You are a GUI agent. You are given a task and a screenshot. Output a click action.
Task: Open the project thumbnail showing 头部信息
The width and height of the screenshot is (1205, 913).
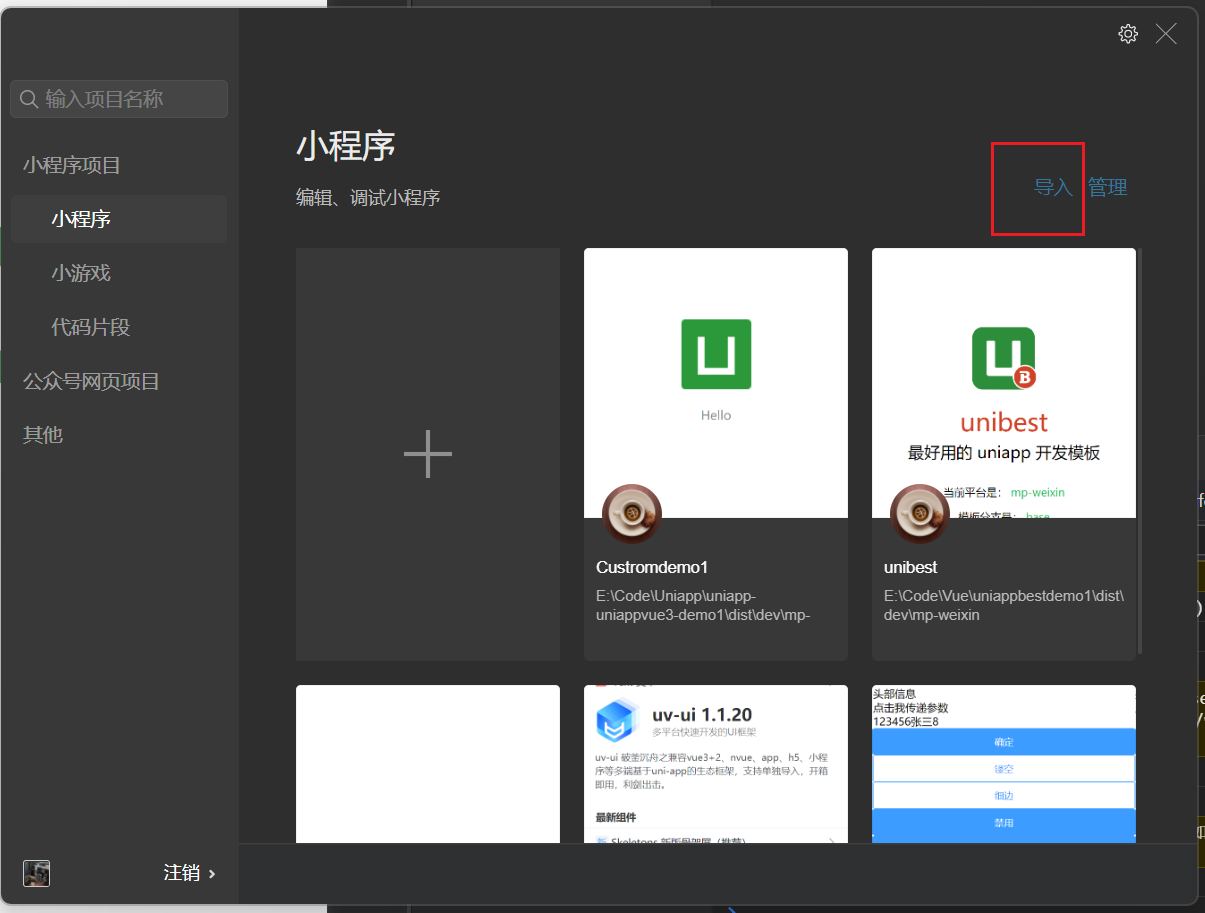pyautogui.click(x=1003, y=764)
